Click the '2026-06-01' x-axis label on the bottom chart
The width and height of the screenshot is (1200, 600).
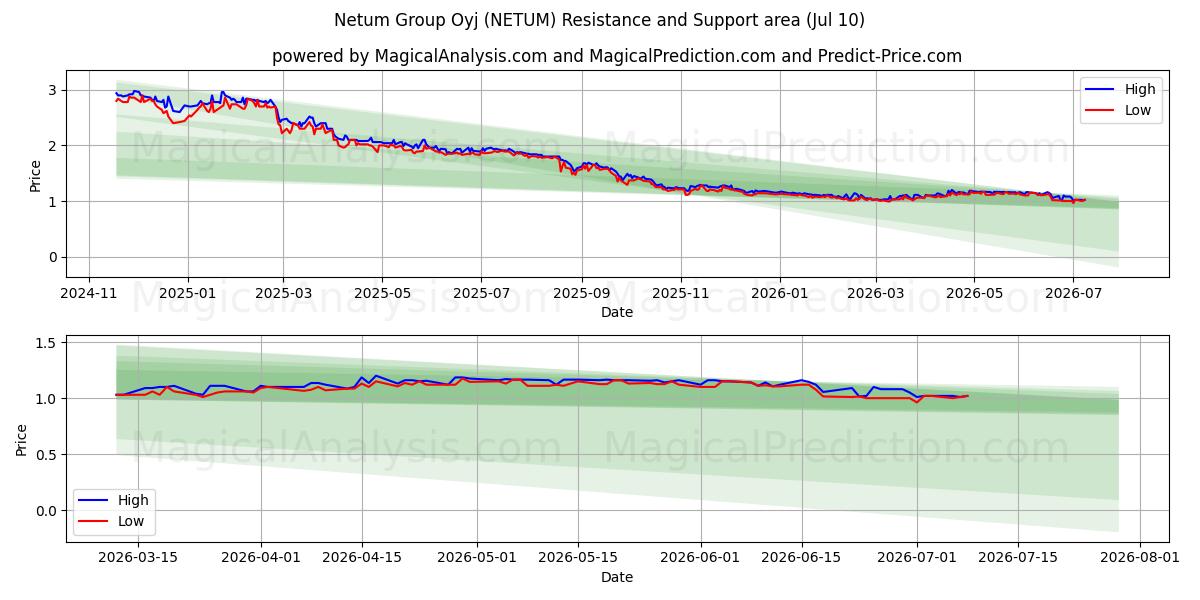(699, 558)
